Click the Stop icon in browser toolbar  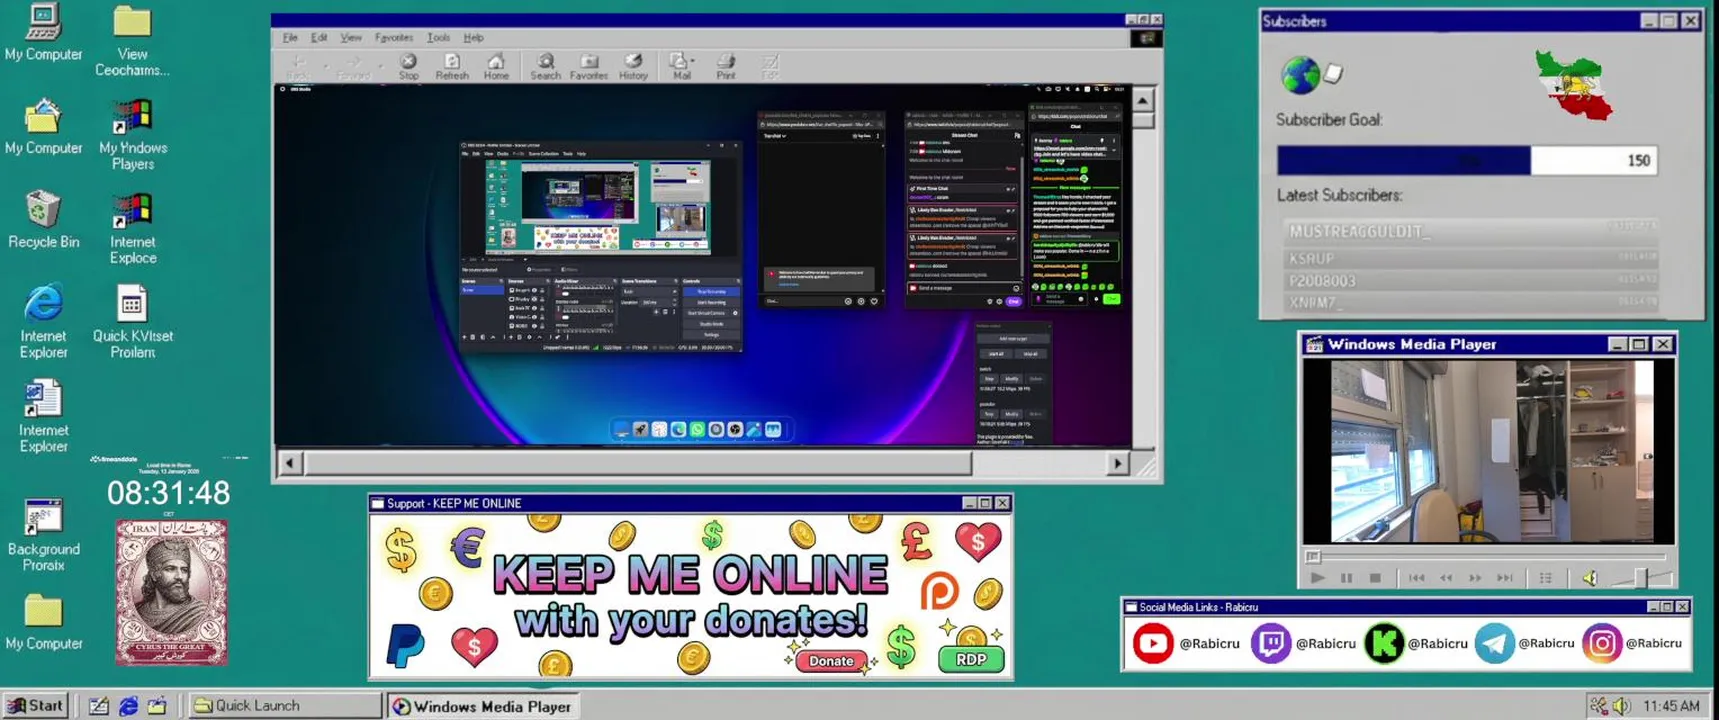(x=408, y=67)
